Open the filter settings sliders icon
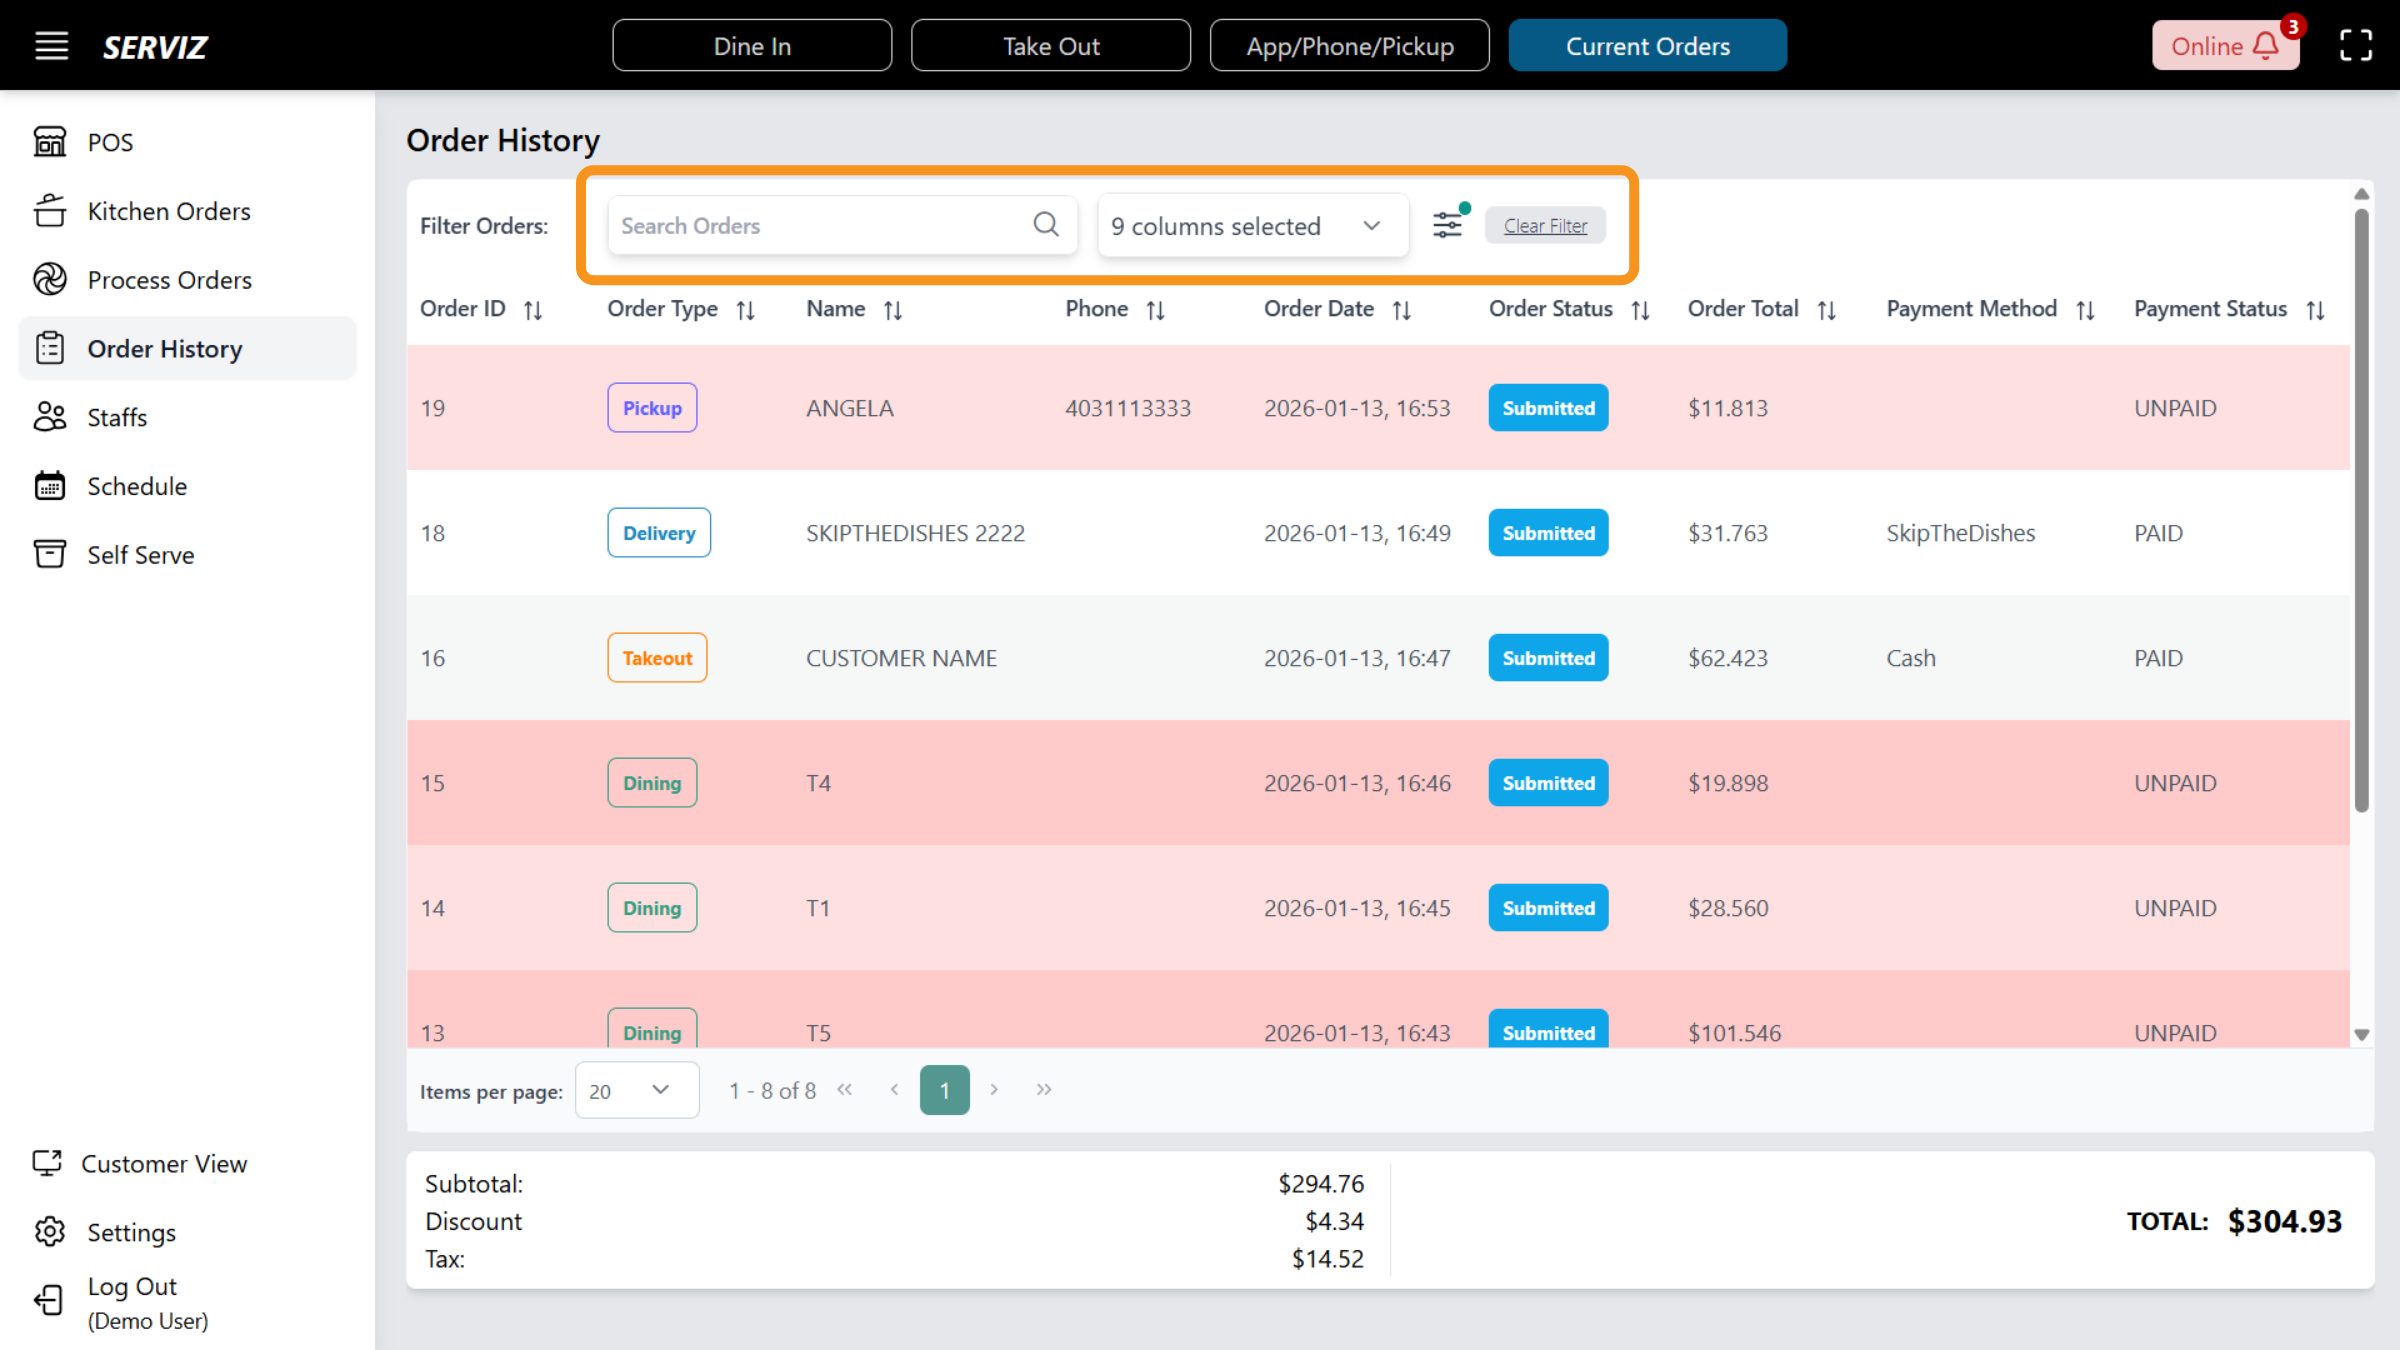 point(1446,225)
